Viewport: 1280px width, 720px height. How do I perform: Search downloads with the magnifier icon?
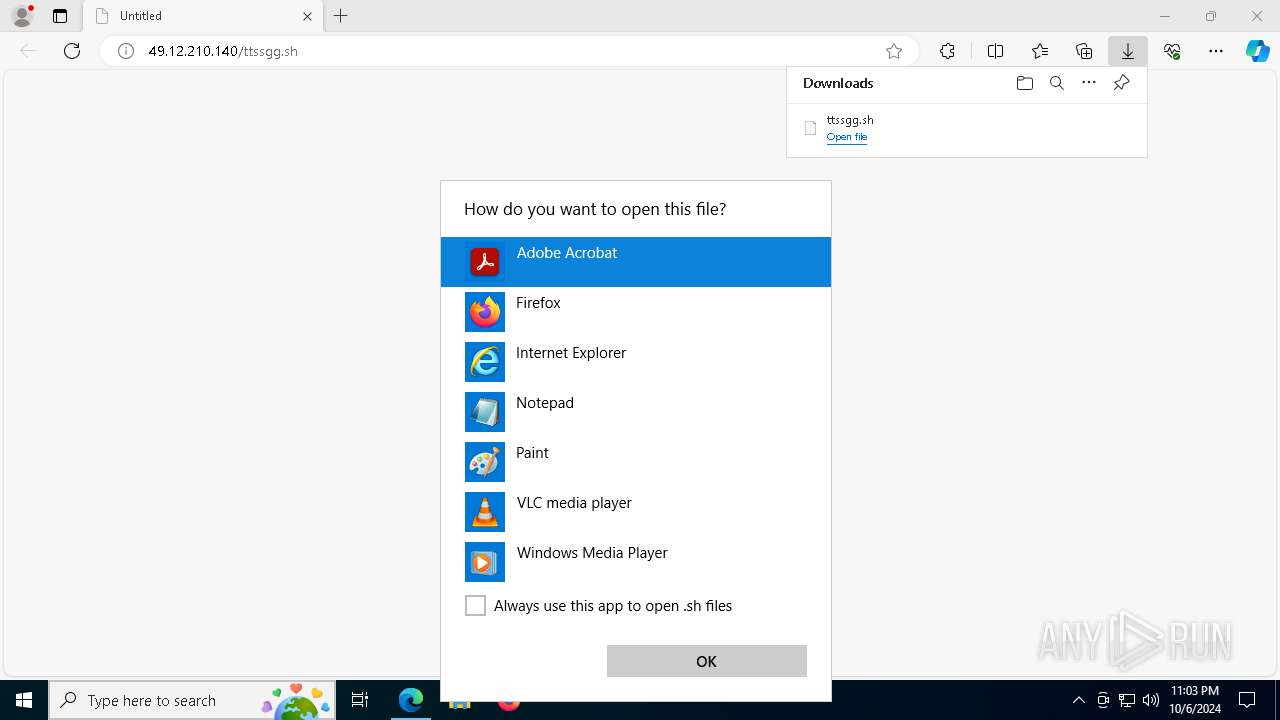point(1056,83)
